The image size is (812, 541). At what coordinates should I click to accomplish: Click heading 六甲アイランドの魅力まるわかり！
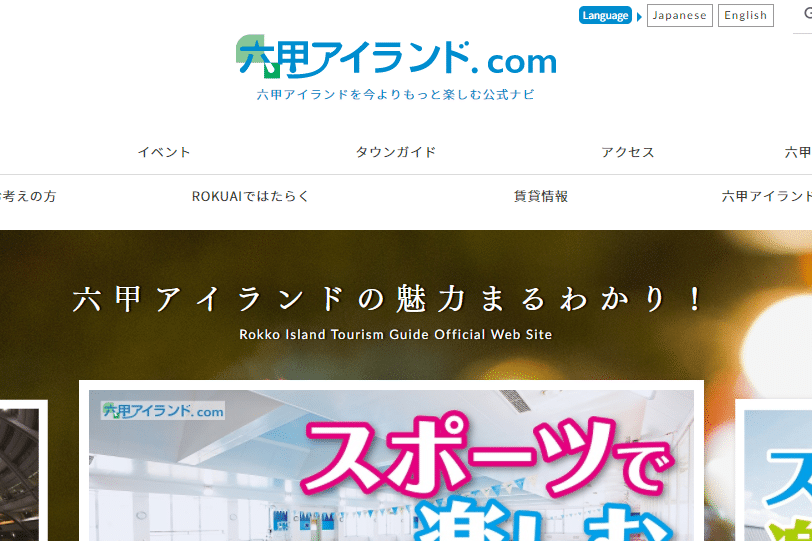387,300
